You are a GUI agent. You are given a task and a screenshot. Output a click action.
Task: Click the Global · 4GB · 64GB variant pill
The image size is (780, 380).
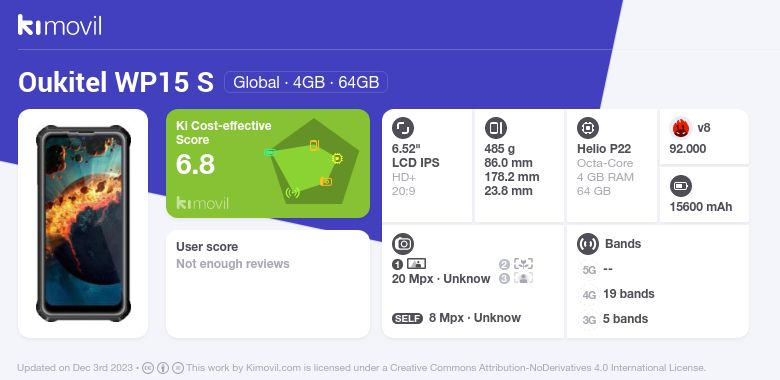click(306, 82)
